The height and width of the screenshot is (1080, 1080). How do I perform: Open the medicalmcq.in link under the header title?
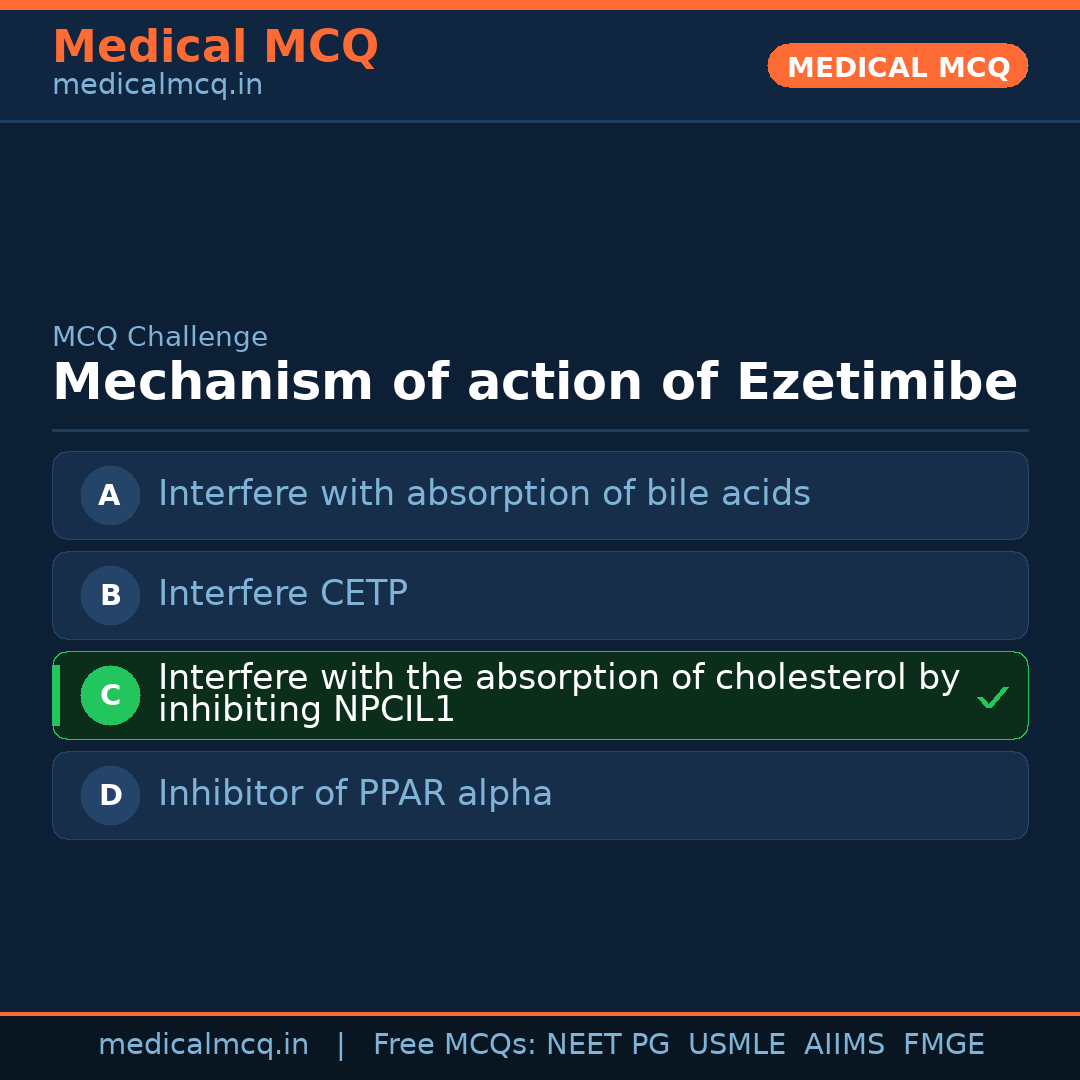(x=157, y=85)
